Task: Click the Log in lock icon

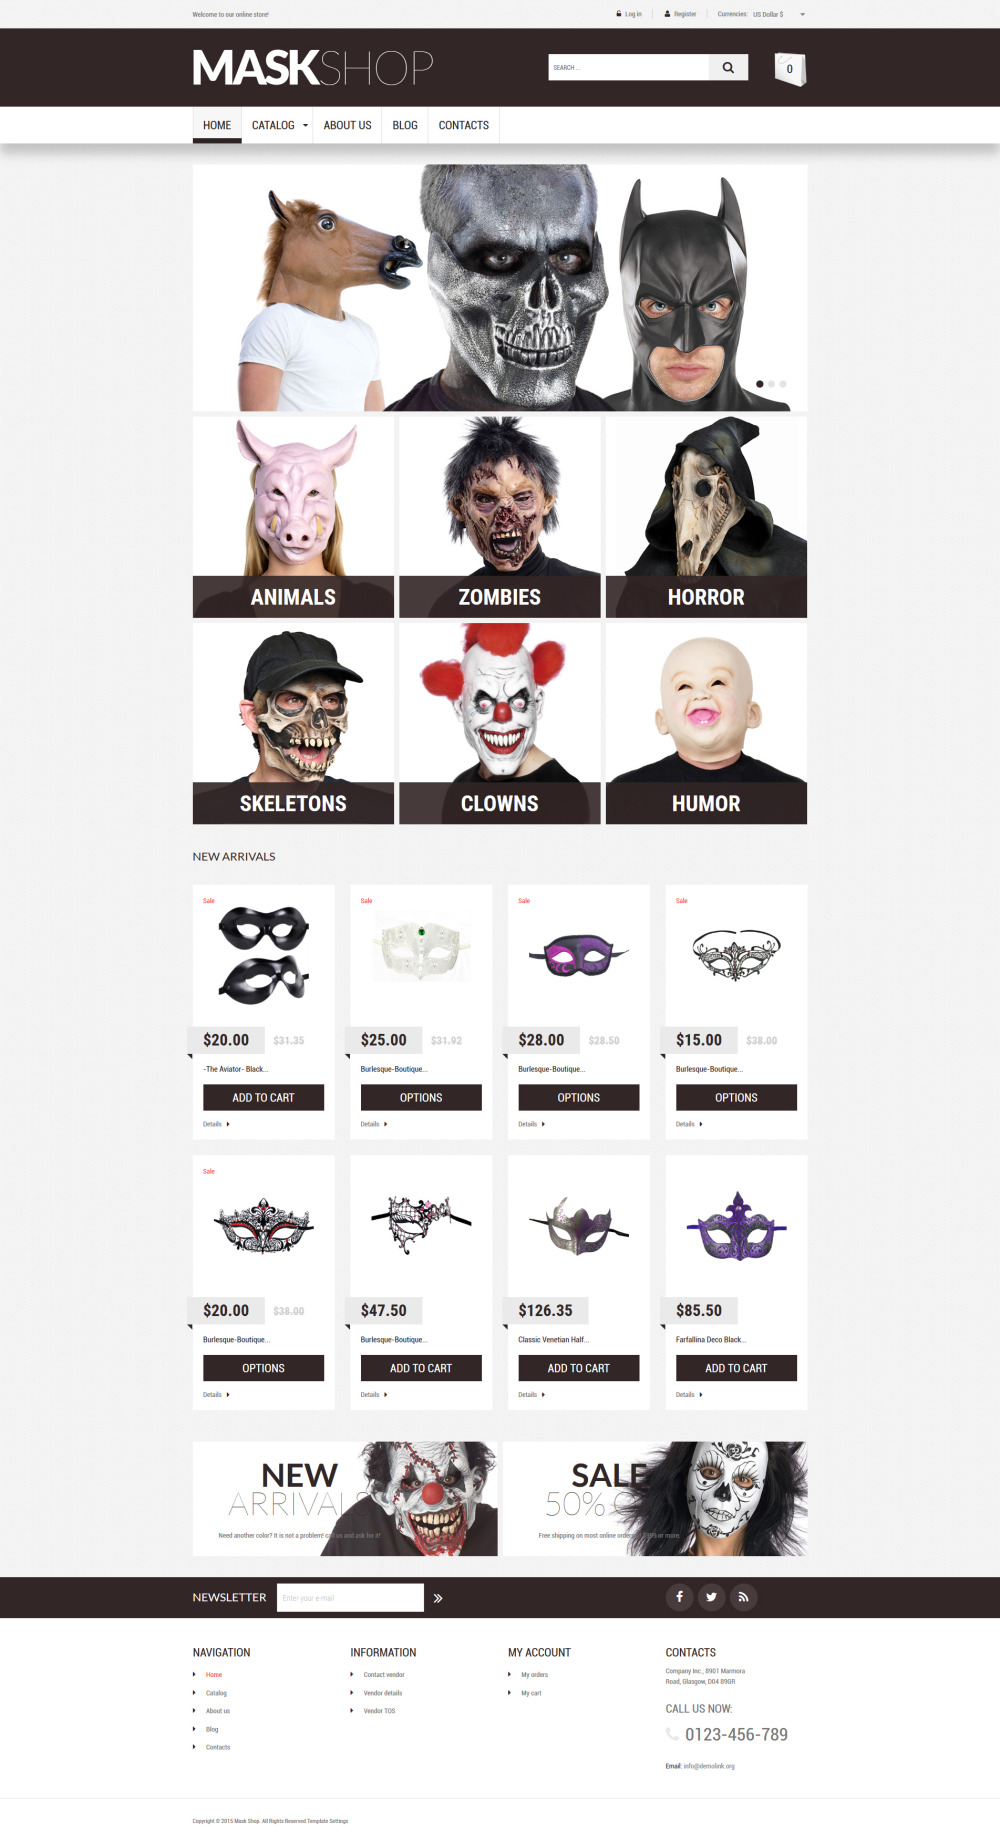Action: [619, 14]
